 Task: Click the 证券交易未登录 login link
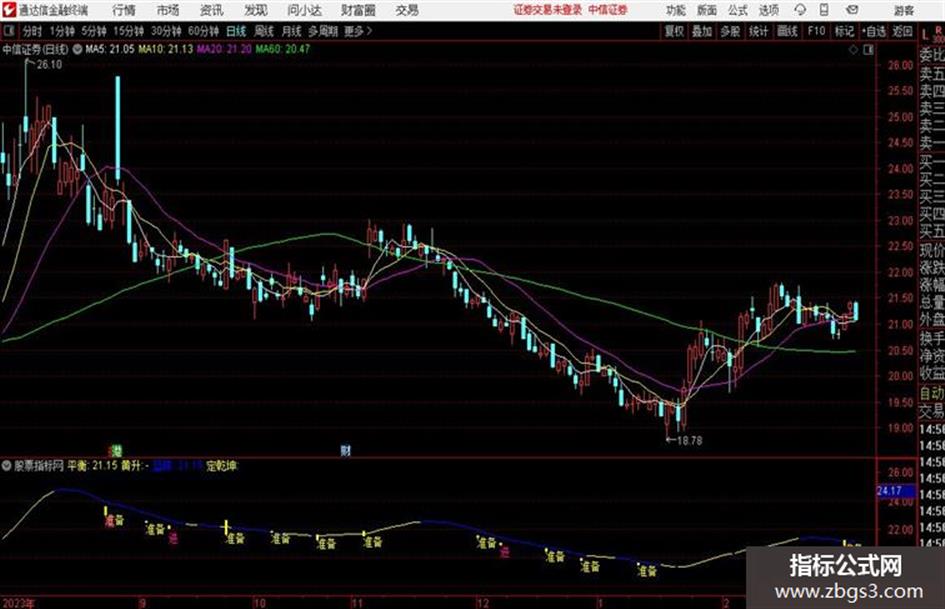click(548, 10)
